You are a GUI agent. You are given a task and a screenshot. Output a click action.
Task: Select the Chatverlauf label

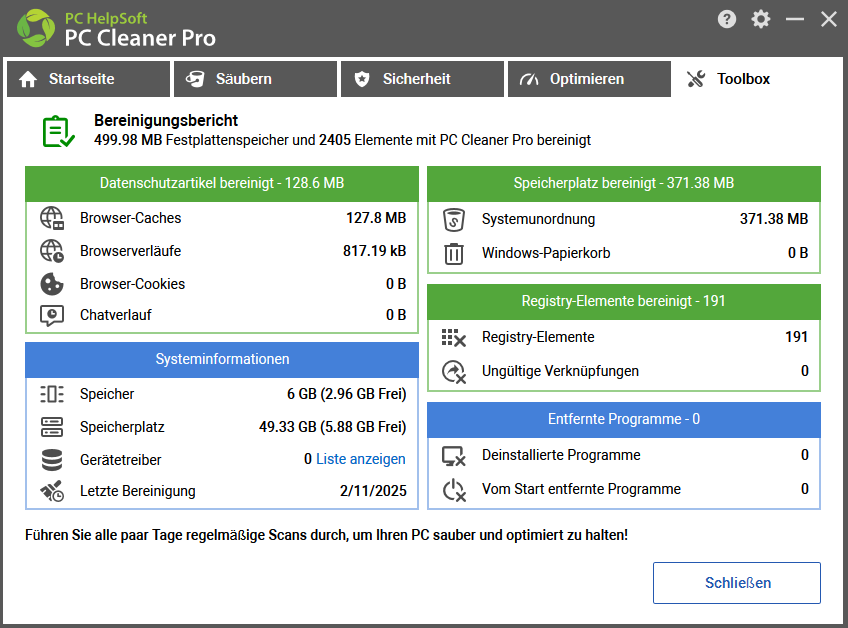tap(116, 315)
